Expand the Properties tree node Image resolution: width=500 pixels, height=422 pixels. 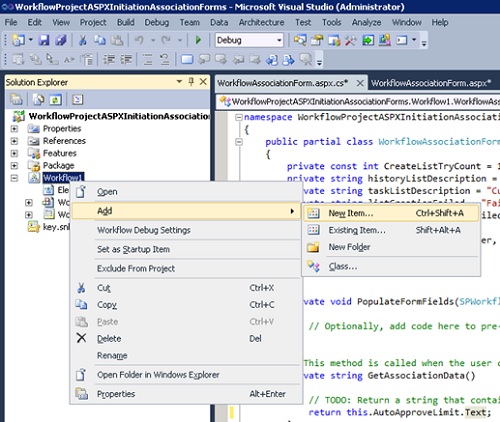(x=14, y=128)
